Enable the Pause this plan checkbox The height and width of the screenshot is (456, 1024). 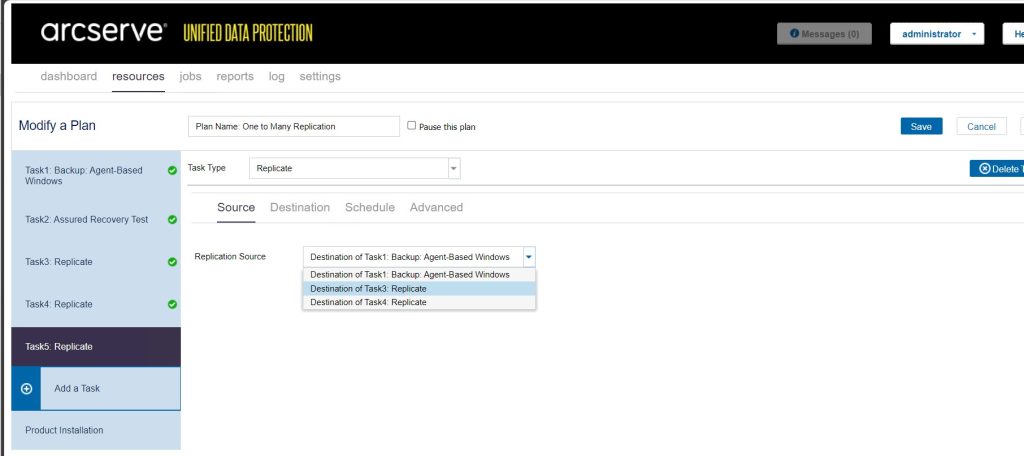tap(411, 125)
